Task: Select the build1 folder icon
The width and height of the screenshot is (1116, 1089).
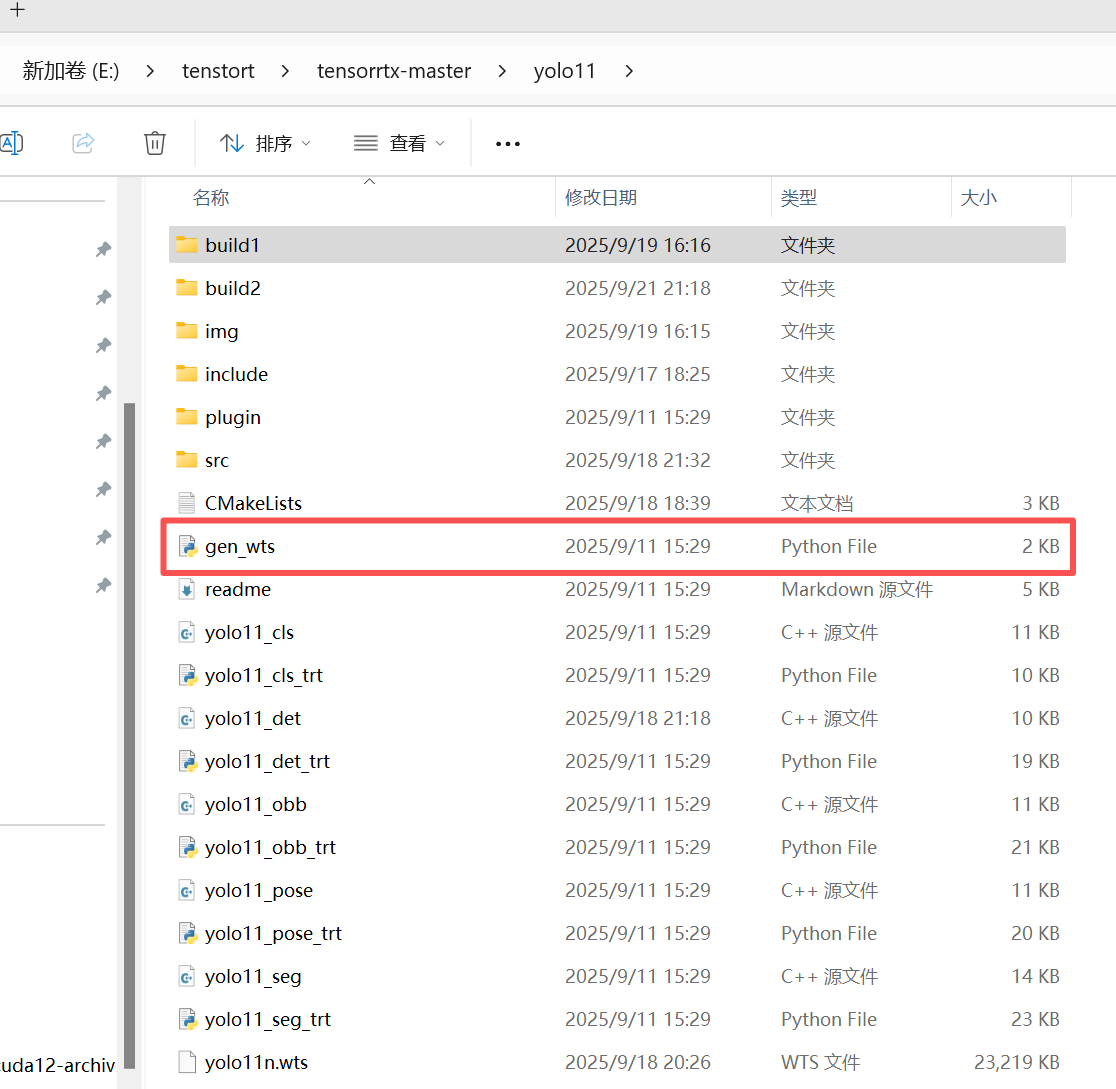Action: [x=186, y=245]
